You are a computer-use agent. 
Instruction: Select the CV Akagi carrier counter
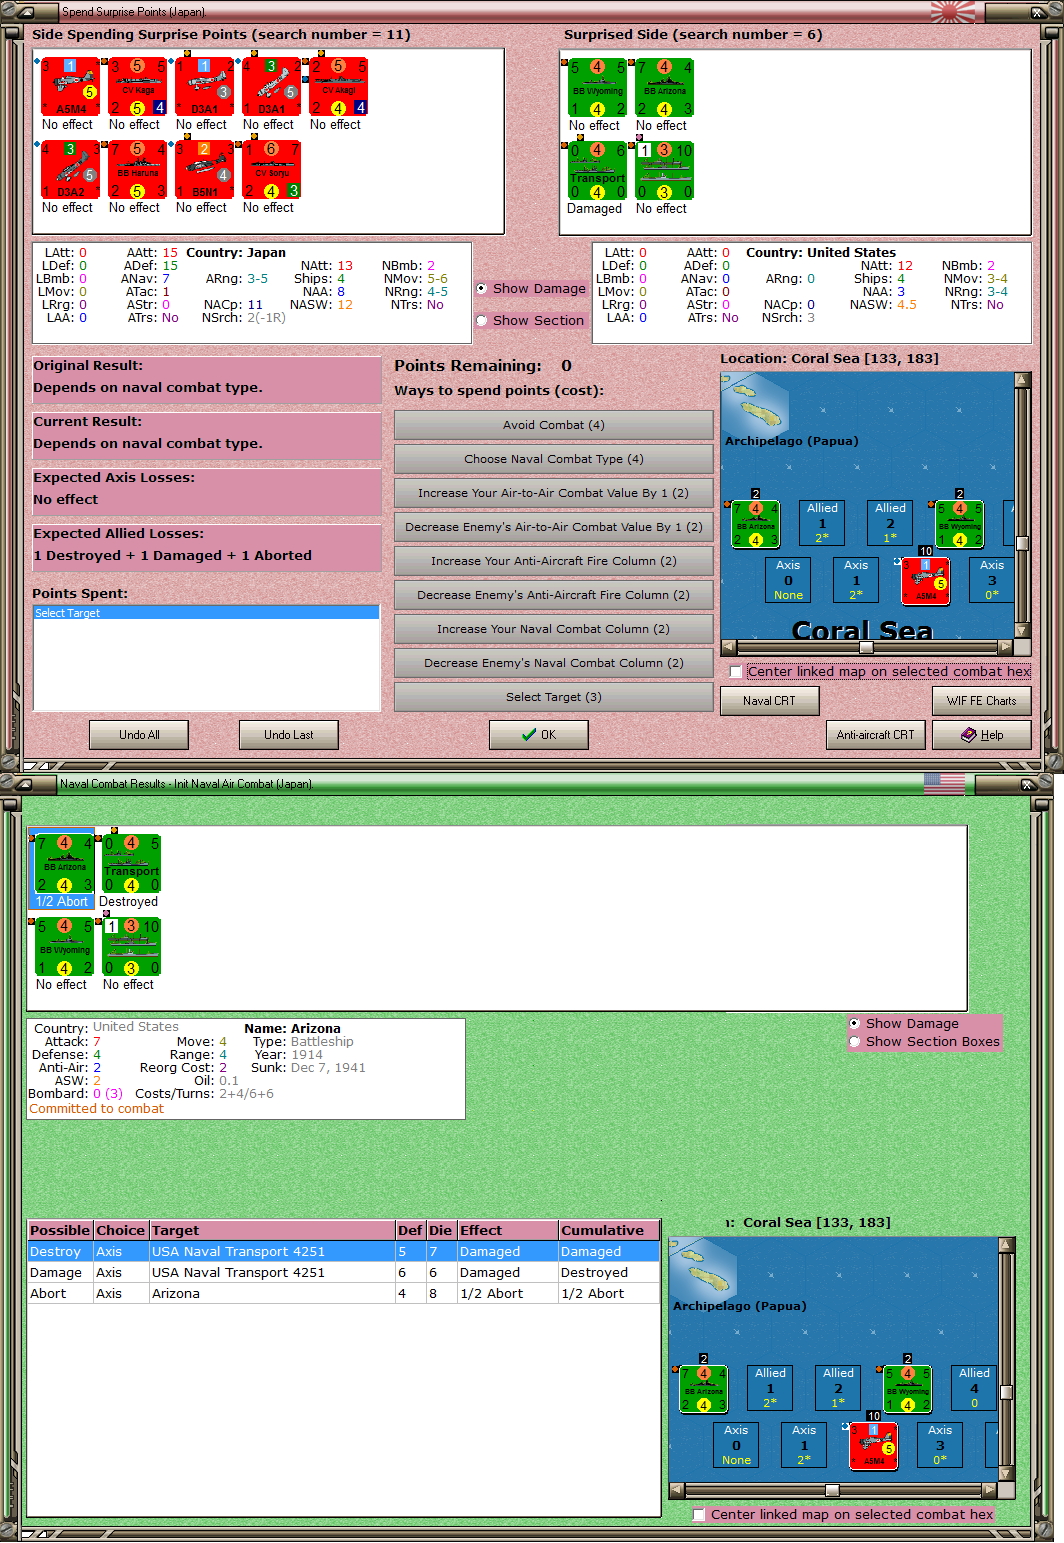(x=338, y=87)
